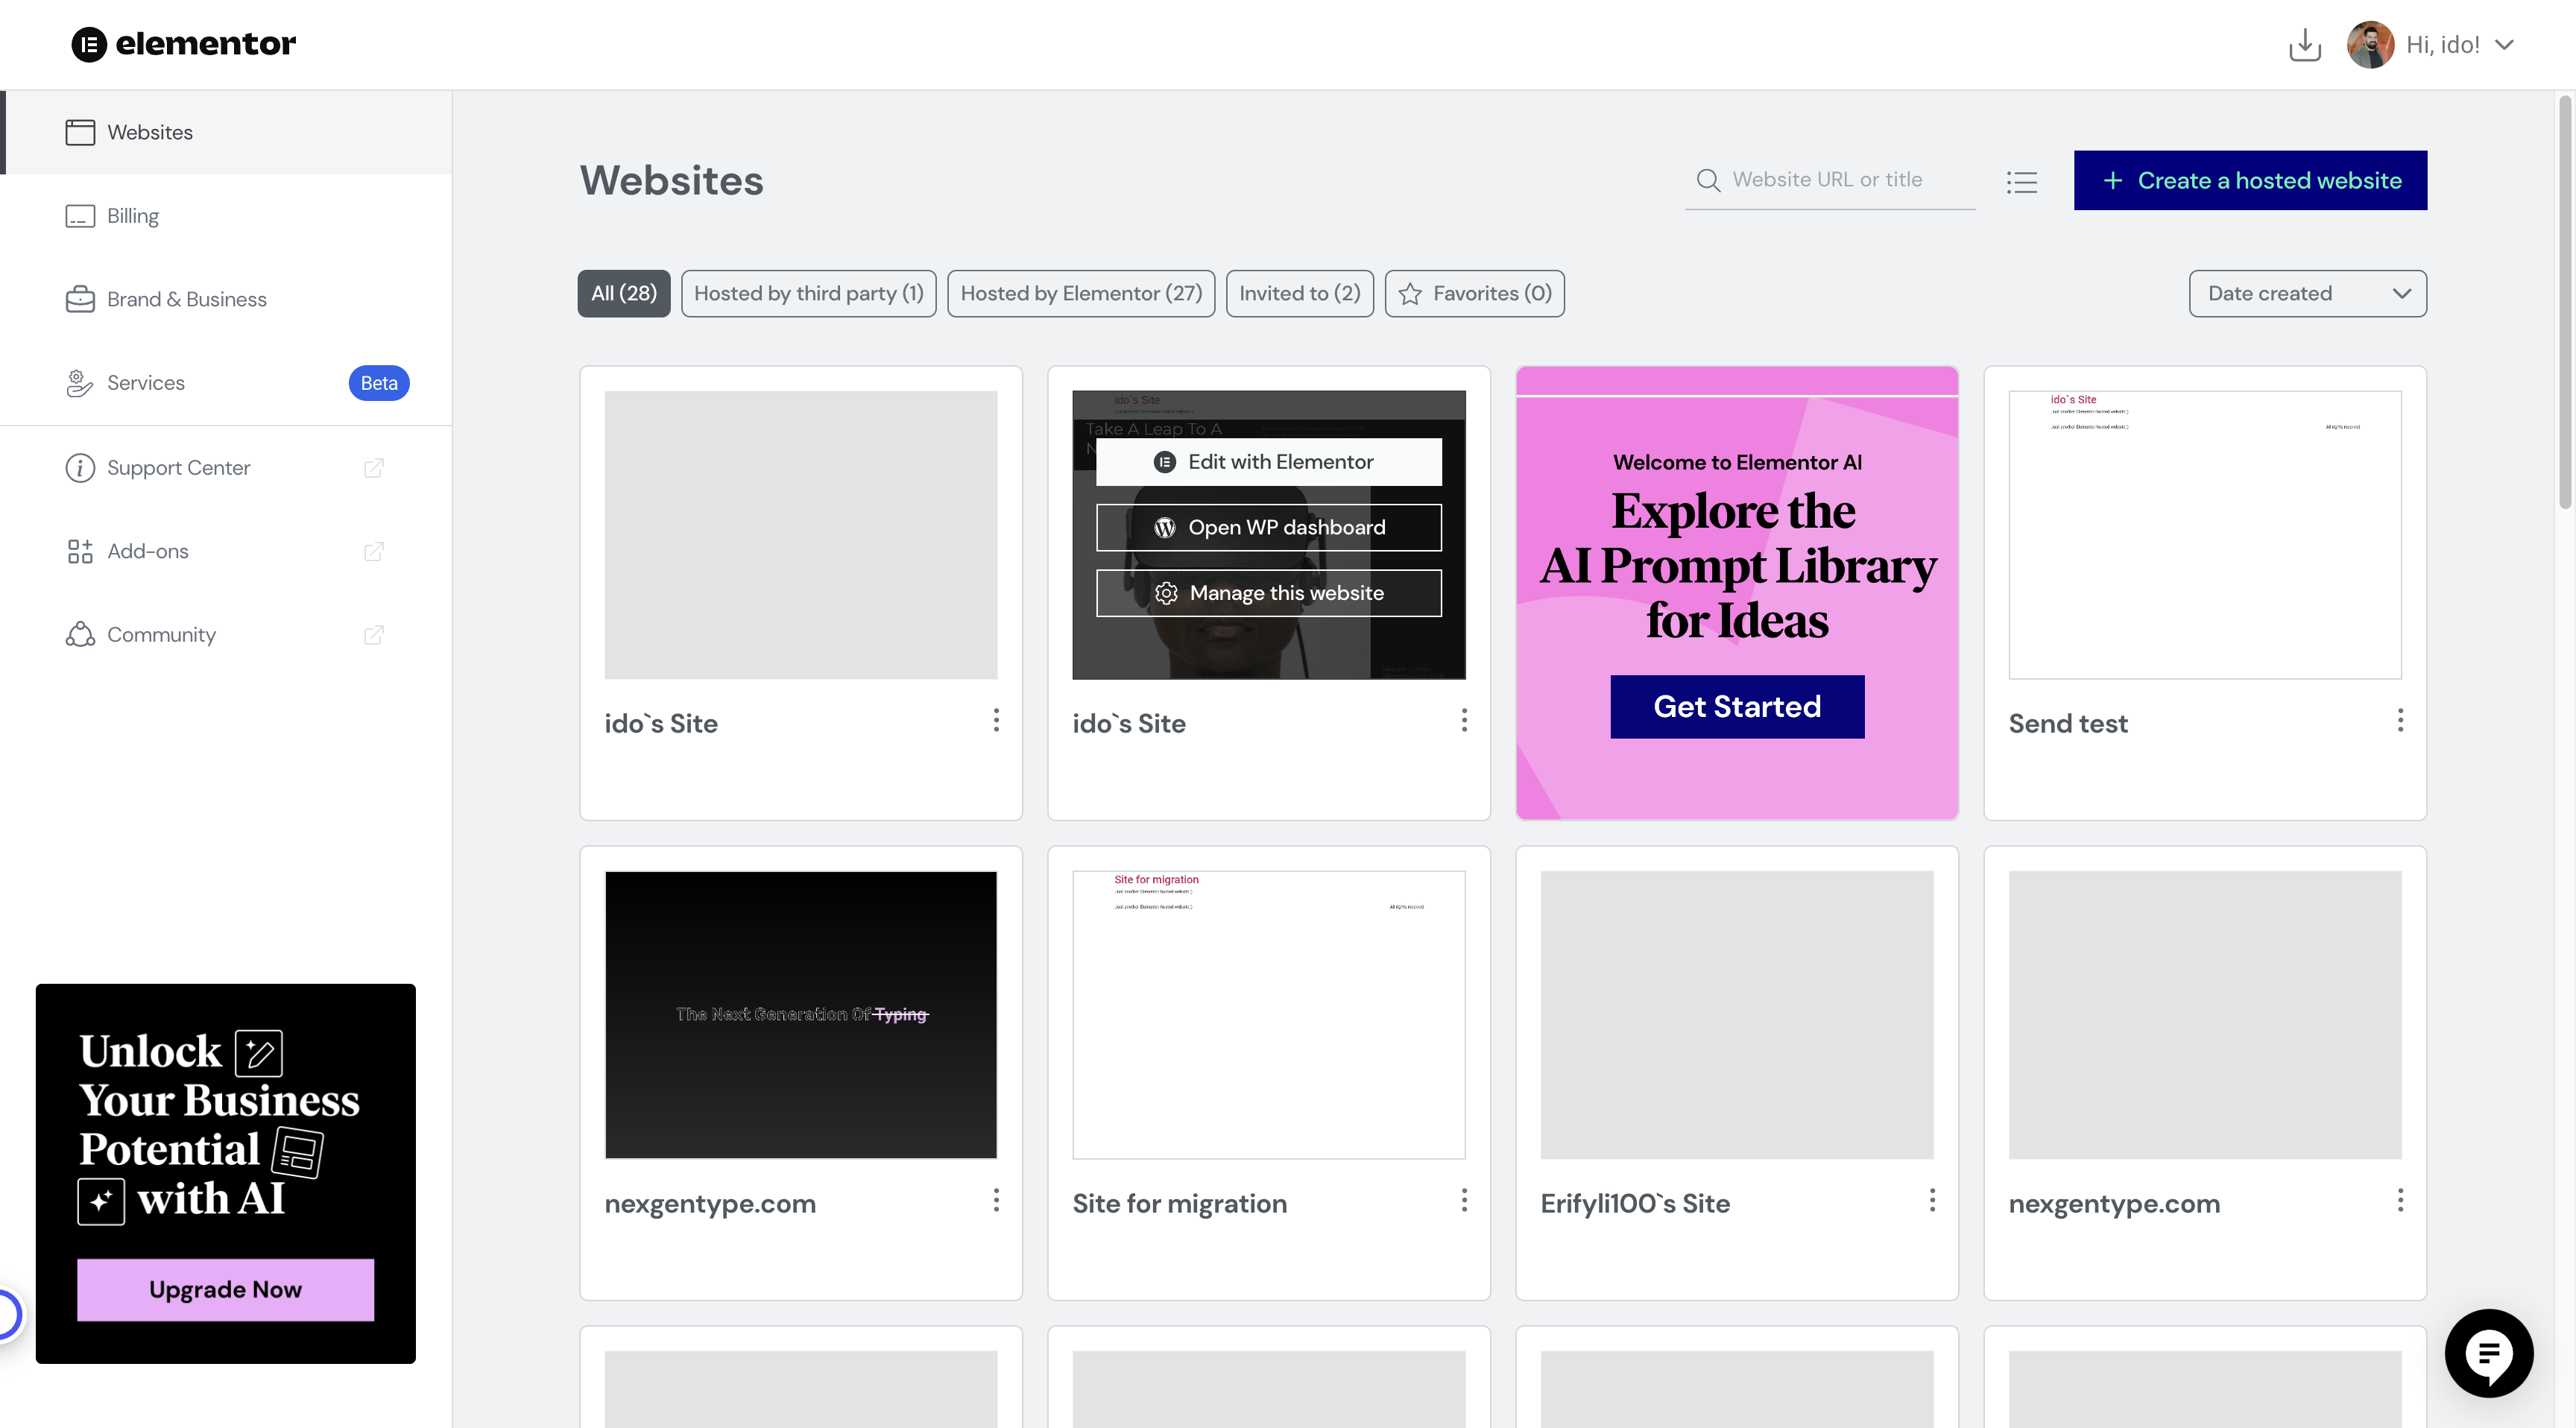Open Support Center link

click(x=226, y=468)
